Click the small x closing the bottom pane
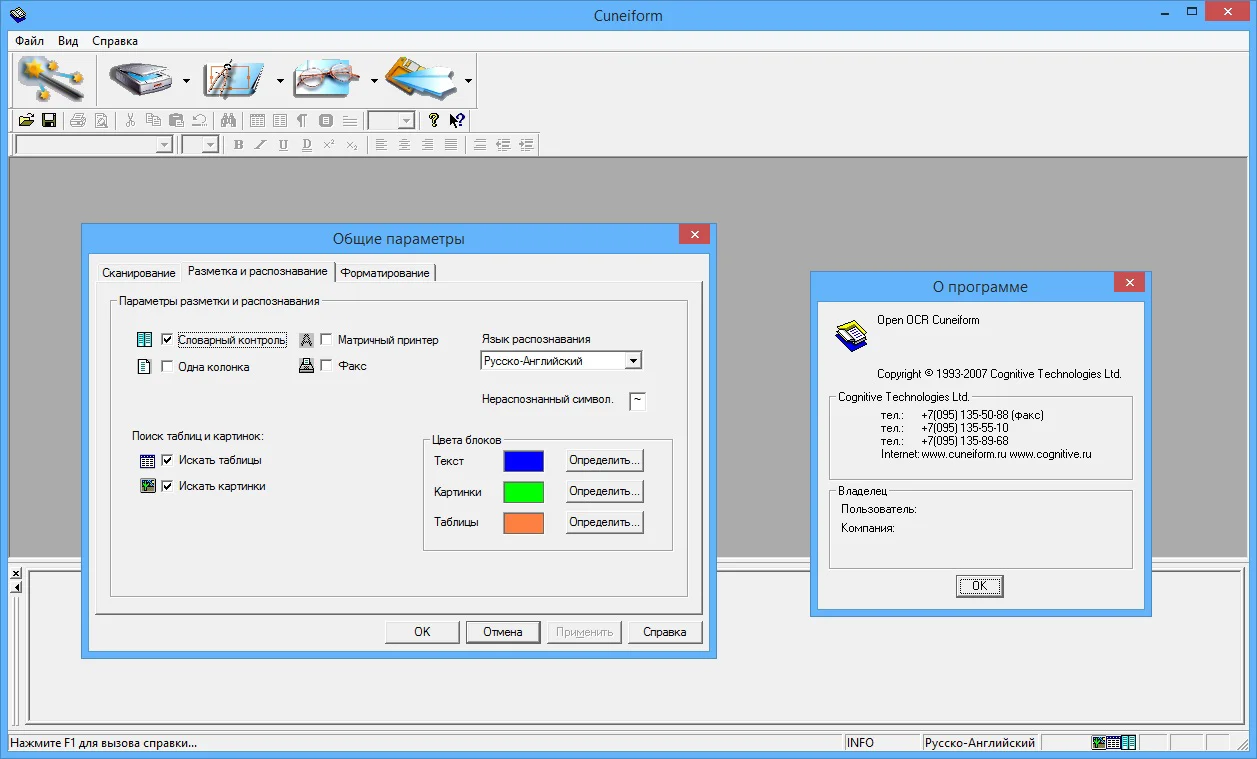Image resolution: width=1257 pixels, height=759 pixels. (x=16, y=574)
